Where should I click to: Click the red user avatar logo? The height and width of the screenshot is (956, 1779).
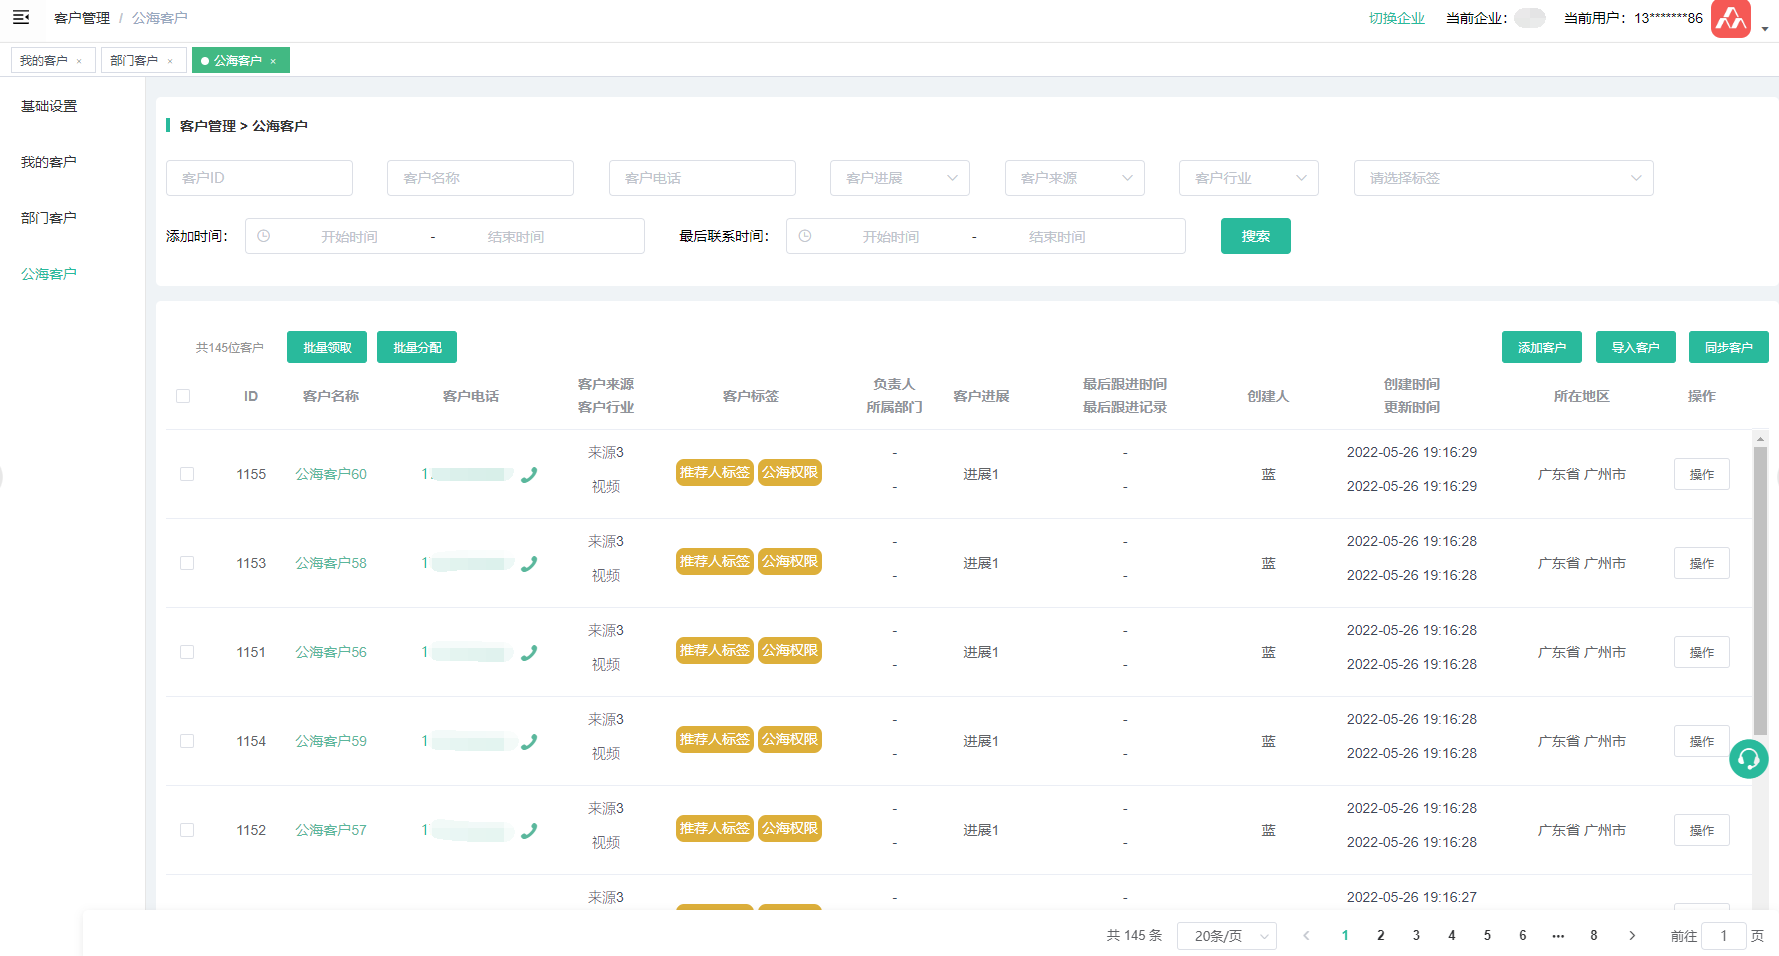click(x=1730, y=19)
